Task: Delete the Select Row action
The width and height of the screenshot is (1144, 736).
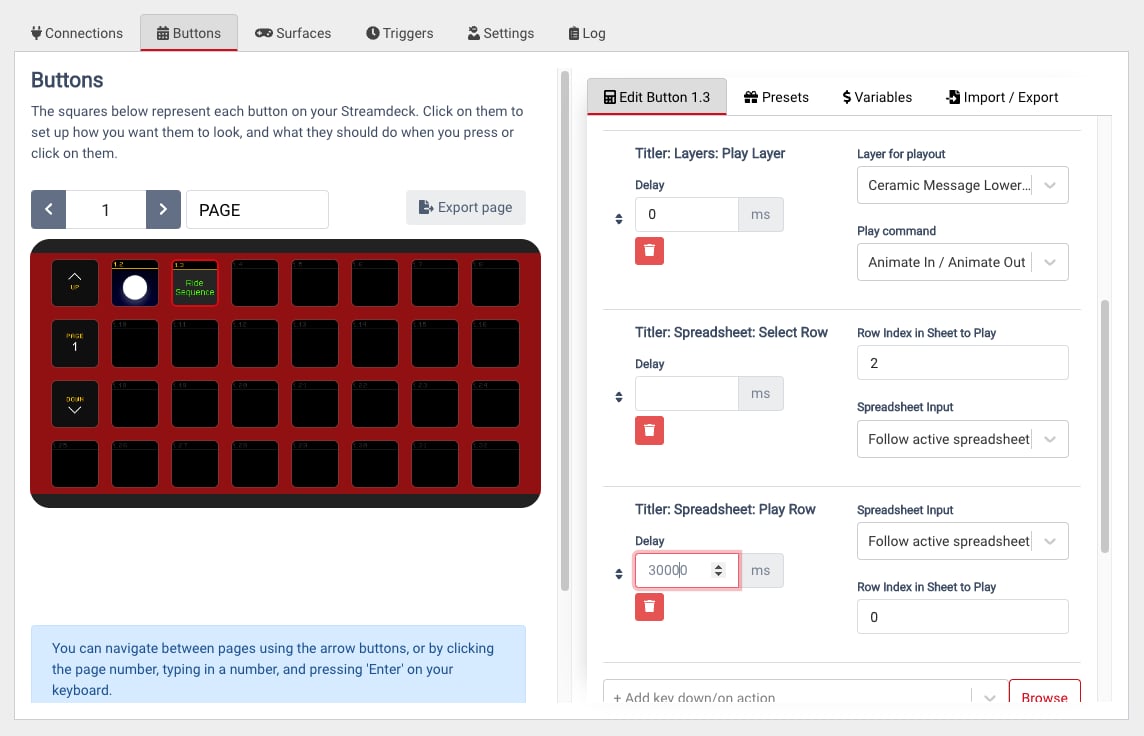Action: pyautogui.click(x=649, y=430)
